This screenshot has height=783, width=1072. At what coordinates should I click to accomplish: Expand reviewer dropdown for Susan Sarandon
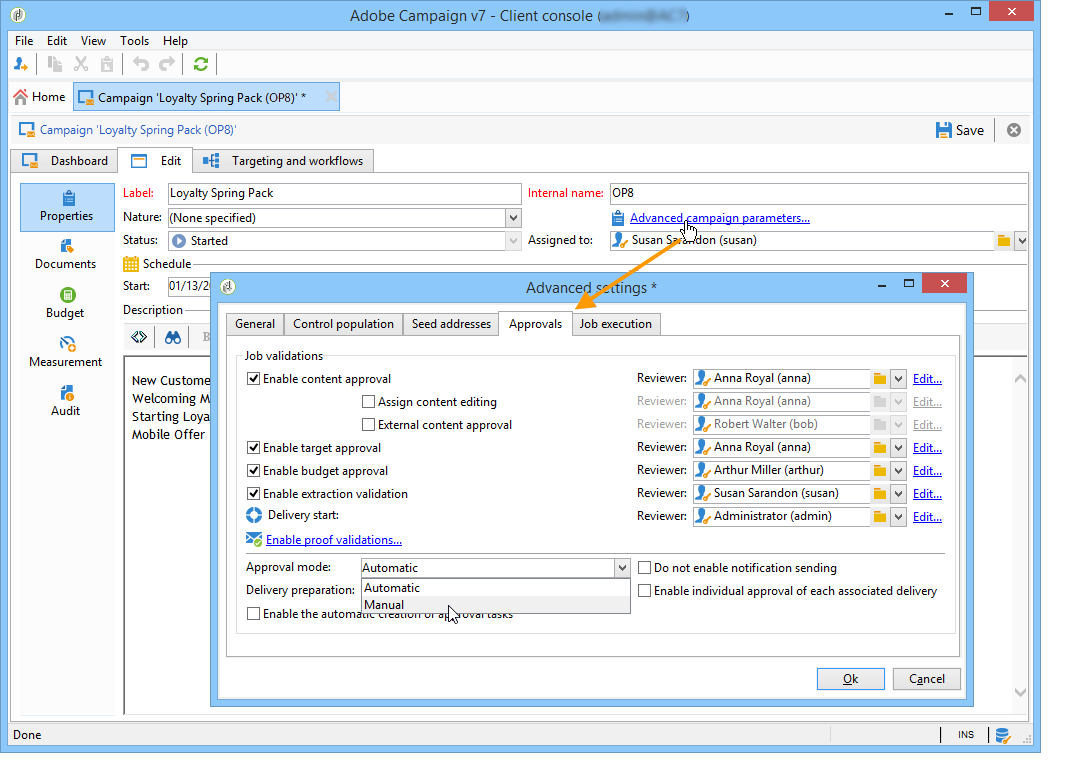898,494
